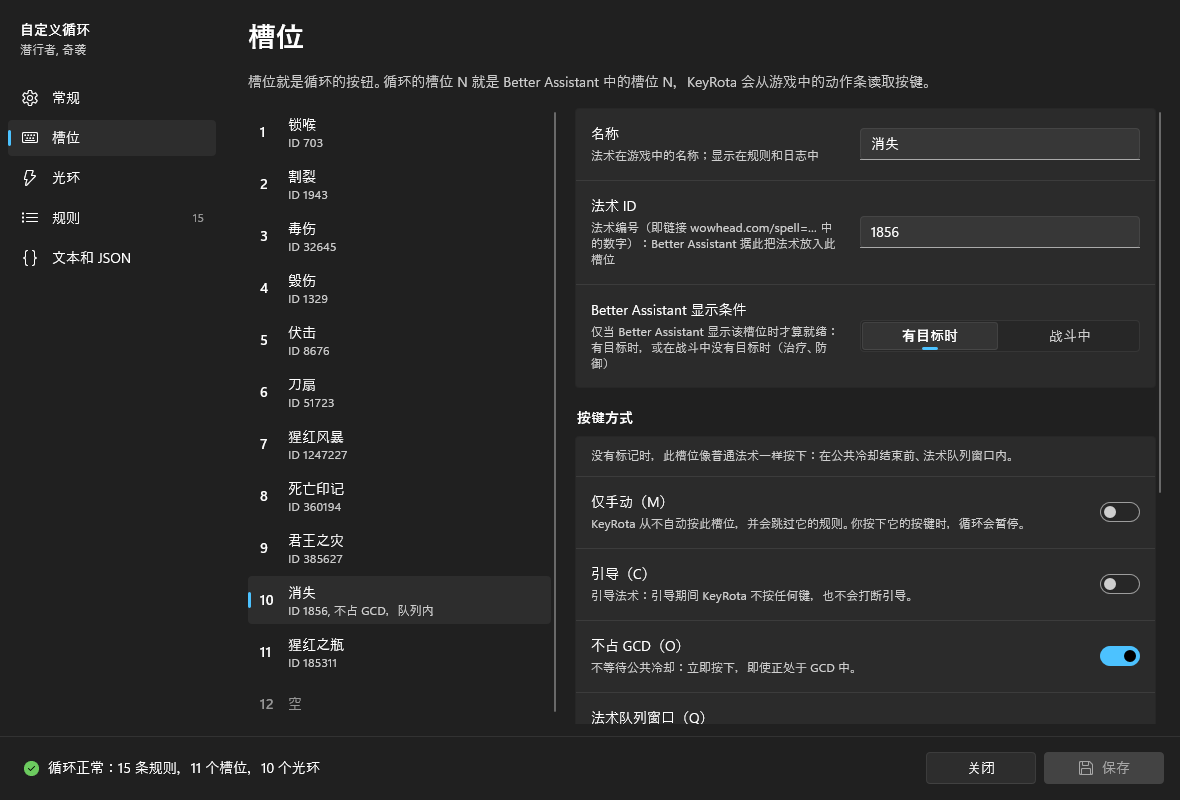The image size is (1180, 800).
Task: Disable the 不占 GCD (O) switch
Action: [x=1119, y=656]
